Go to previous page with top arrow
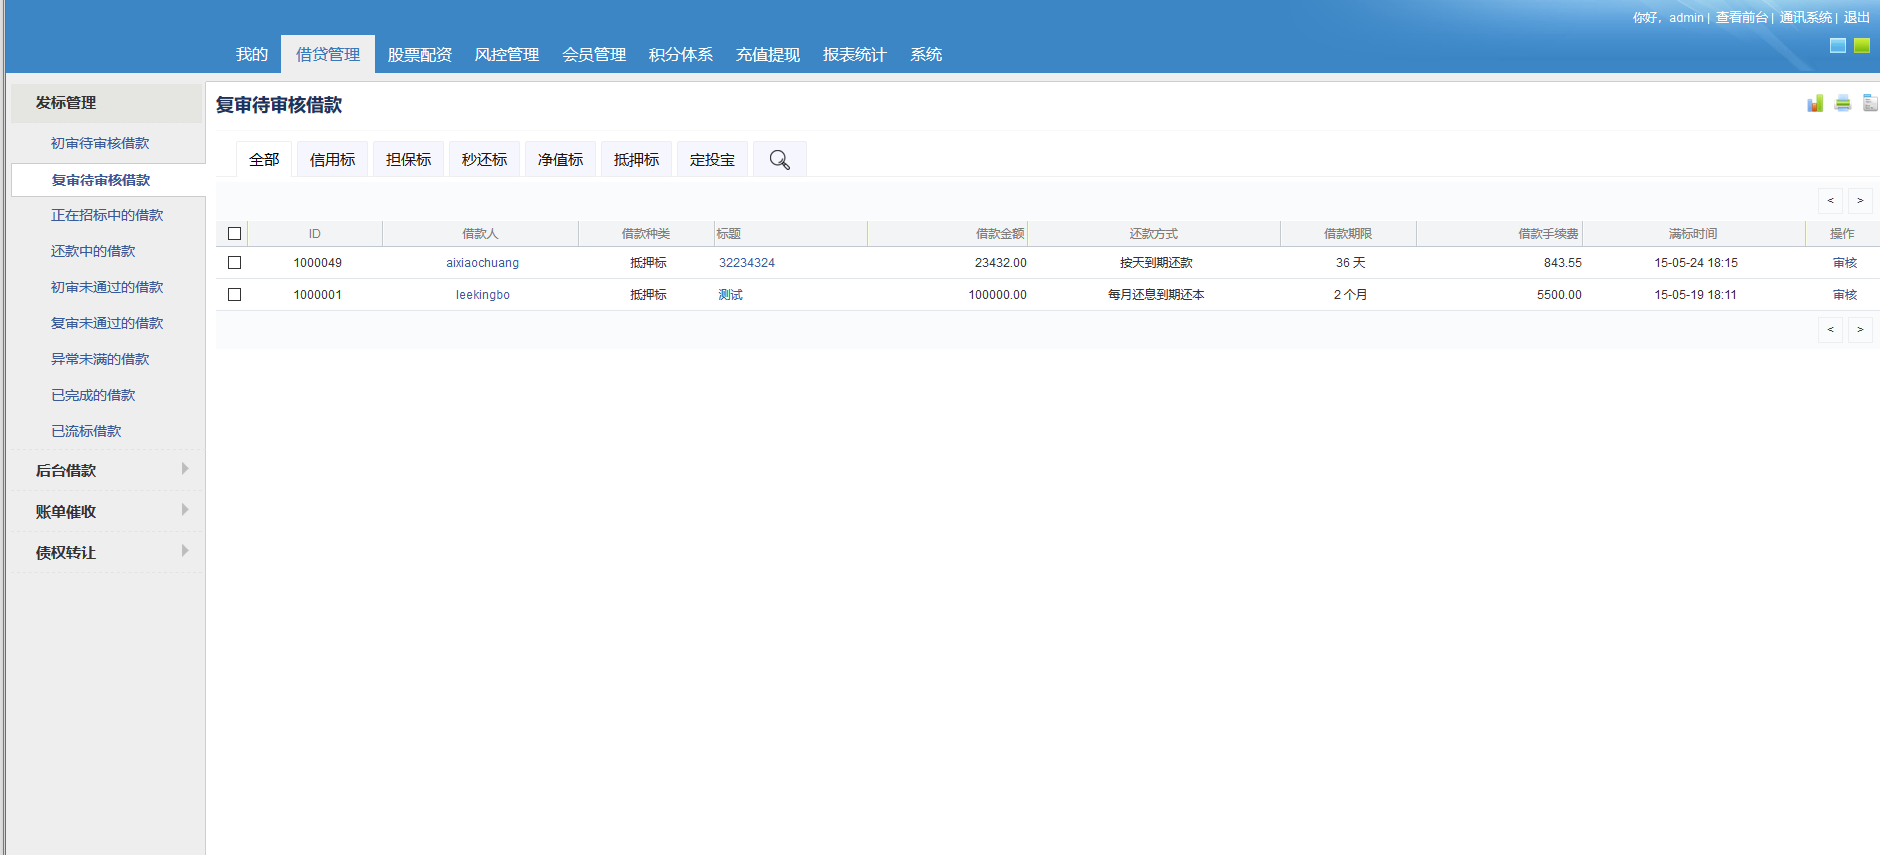The image size is (1880, 855). [1830, 201]
